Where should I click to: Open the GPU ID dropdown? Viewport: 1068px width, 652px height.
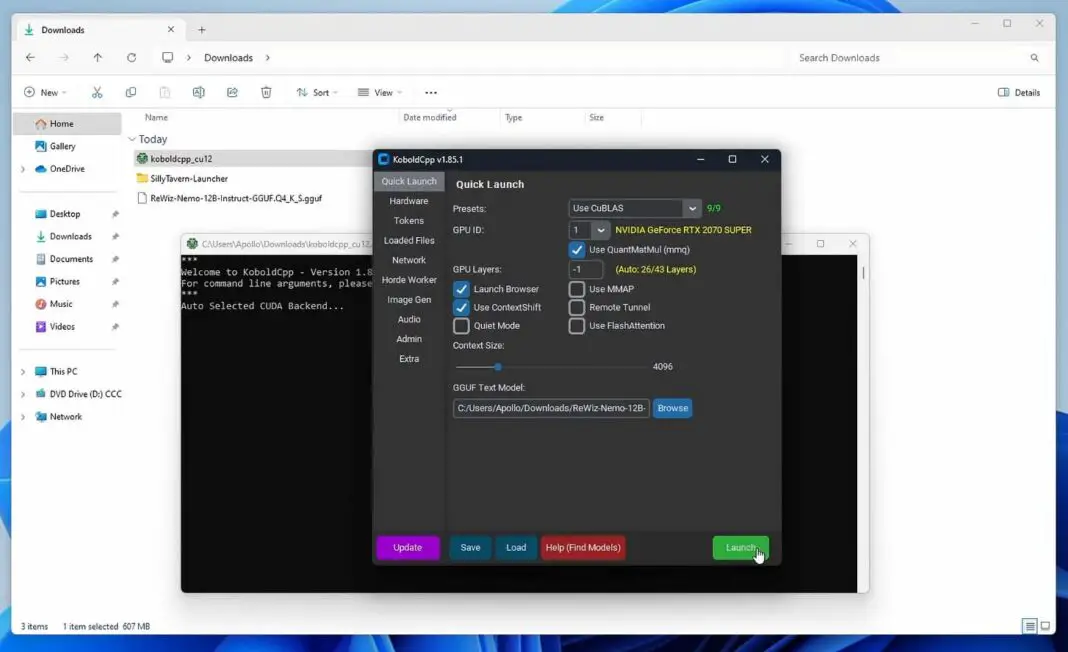click(x=589, y=230)
